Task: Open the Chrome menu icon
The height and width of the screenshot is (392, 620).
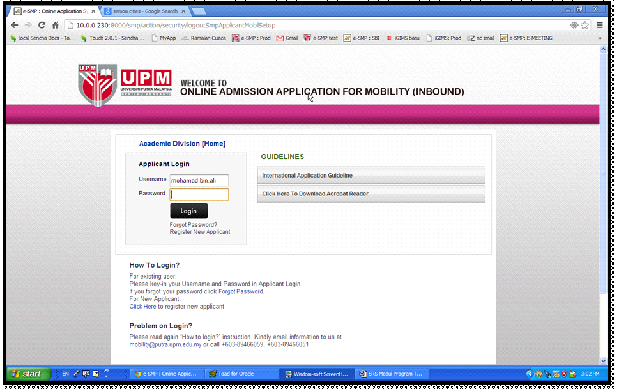Action: (600, 25)
